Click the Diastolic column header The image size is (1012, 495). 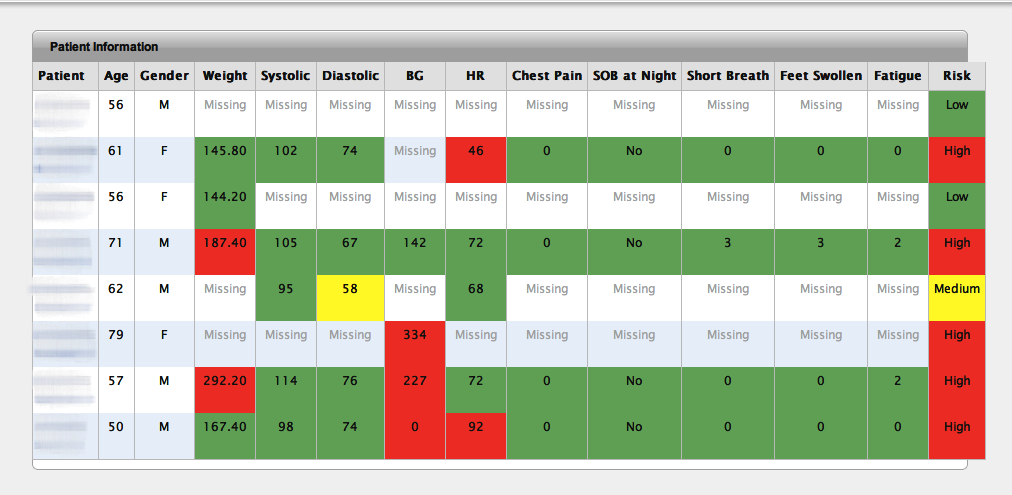pos(350,76)
